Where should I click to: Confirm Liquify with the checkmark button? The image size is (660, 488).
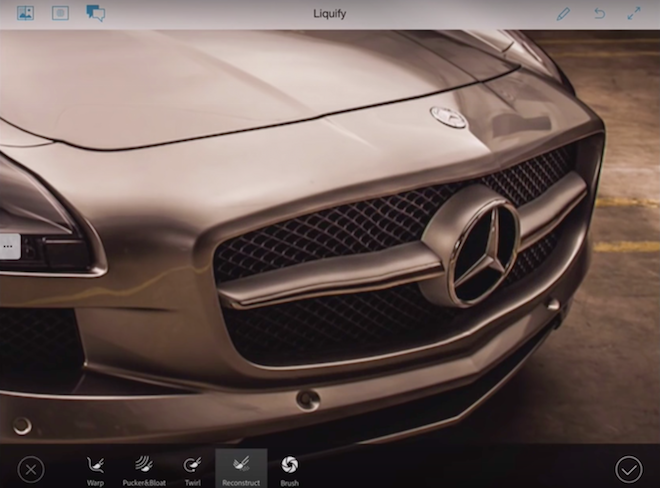point(629,469)
